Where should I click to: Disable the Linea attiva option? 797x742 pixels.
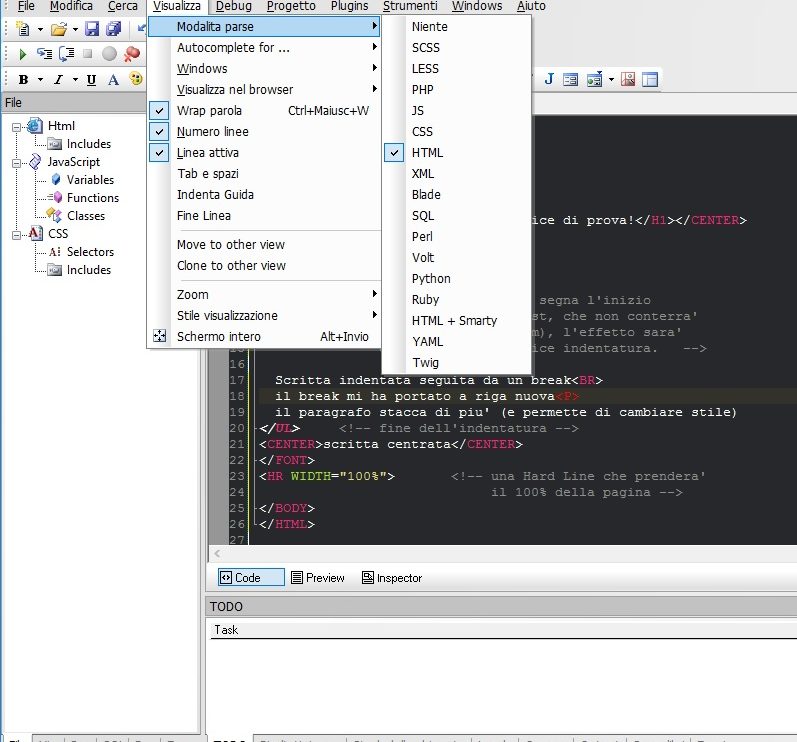point(207,153)
